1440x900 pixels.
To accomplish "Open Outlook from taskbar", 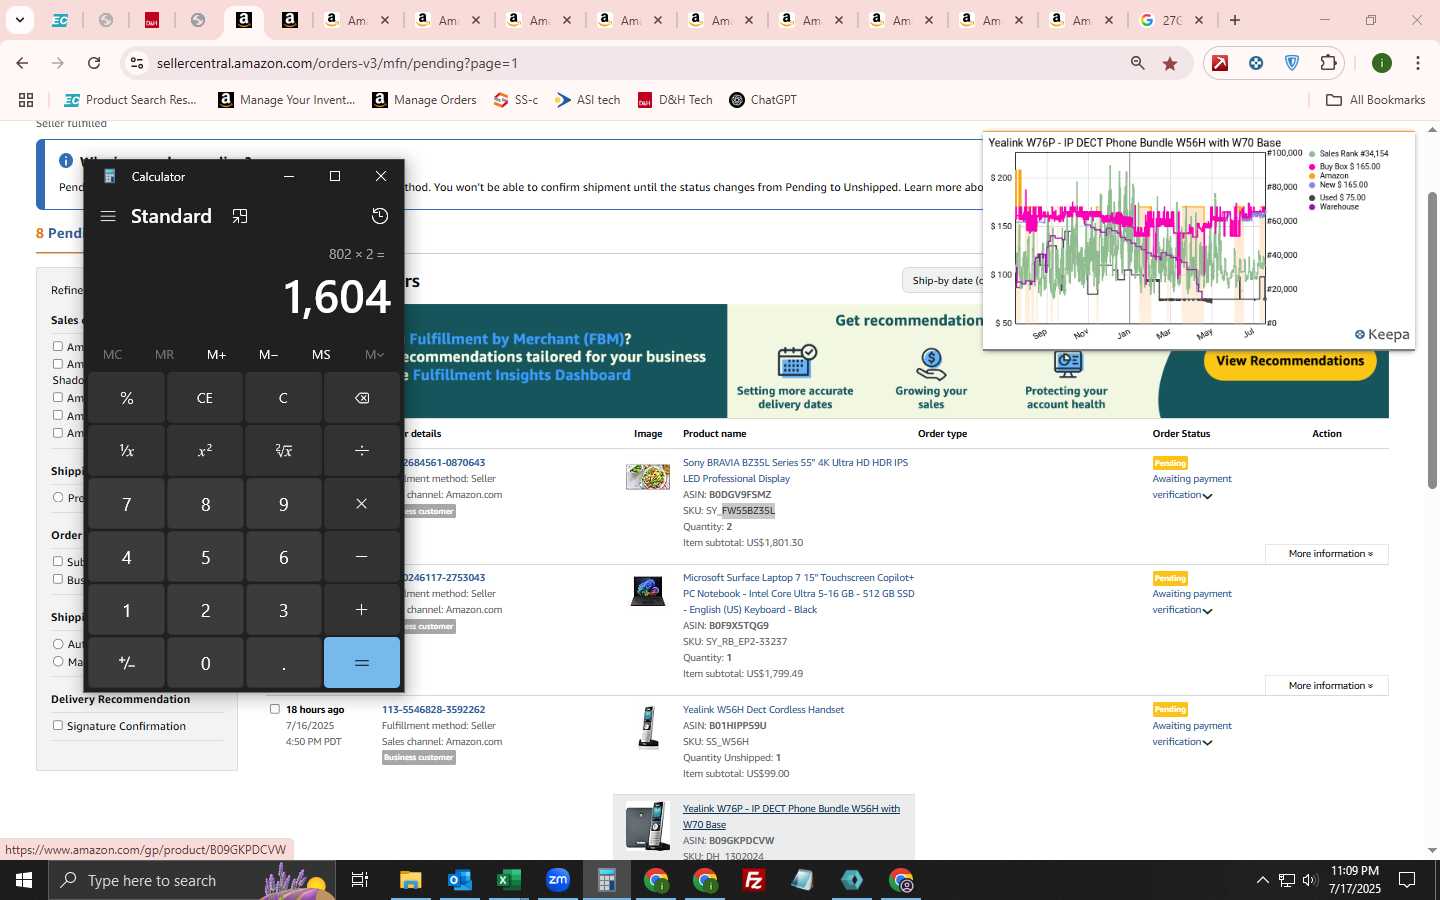I will tap(460, 880).
